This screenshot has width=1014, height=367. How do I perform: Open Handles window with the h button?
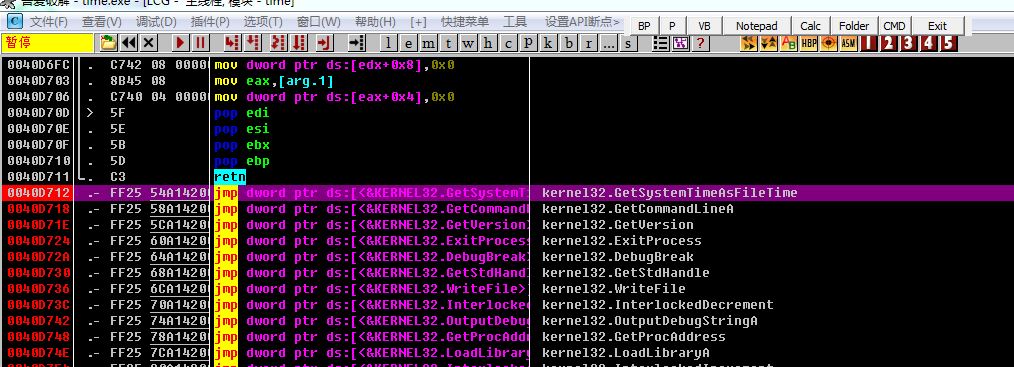(x=488, y=43)
